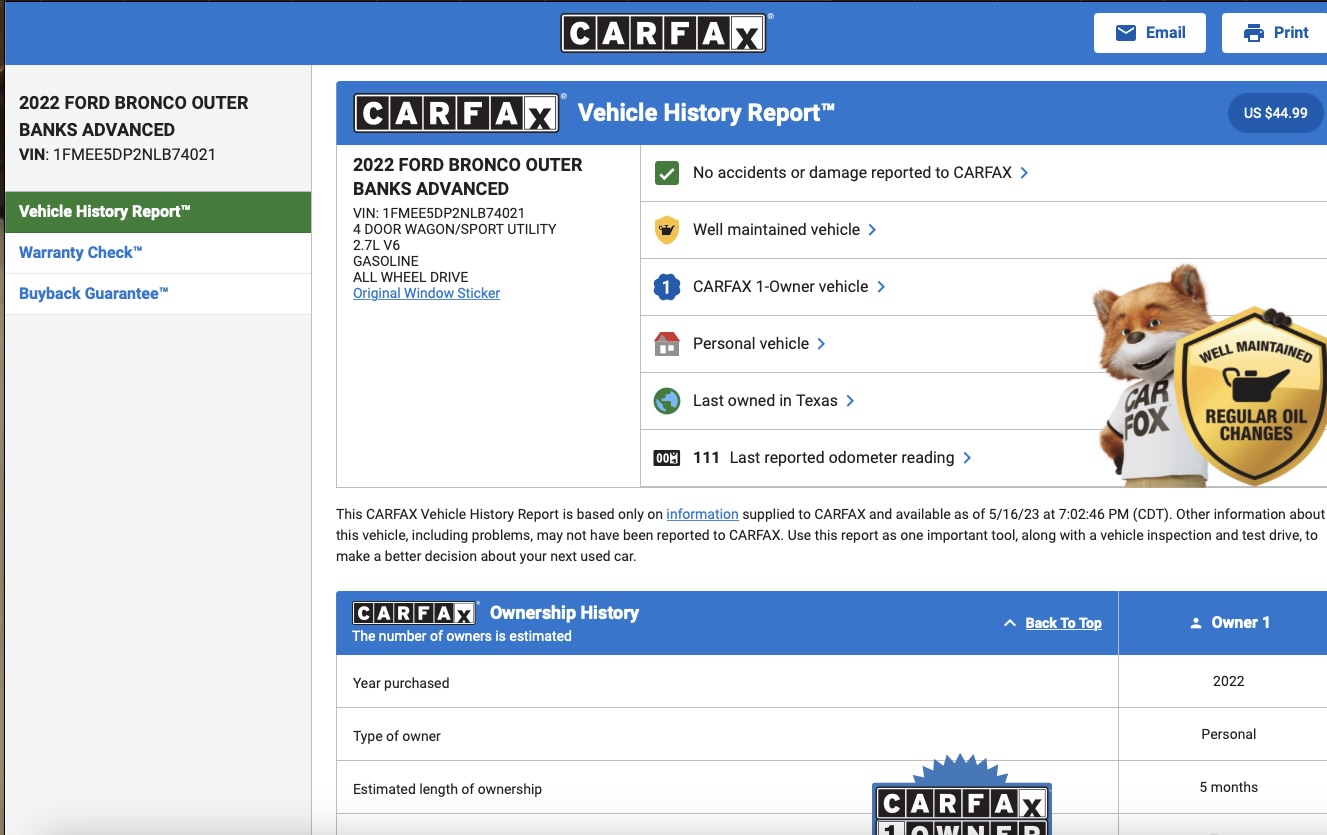Open the information link in disclaimer
1327x835 pixels.
702,514
